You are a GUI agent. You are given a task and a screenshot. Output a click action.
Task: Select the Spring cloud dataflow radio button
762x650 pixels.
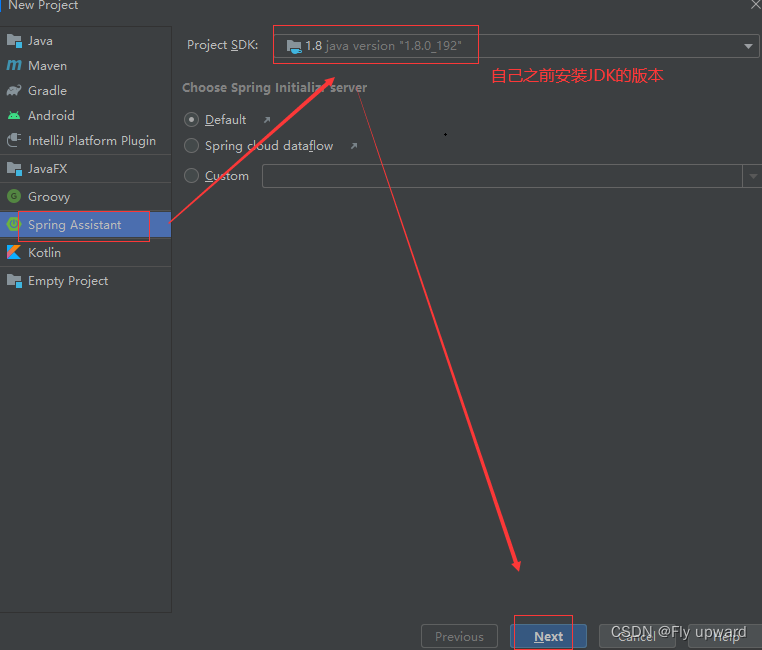(191, 146)
